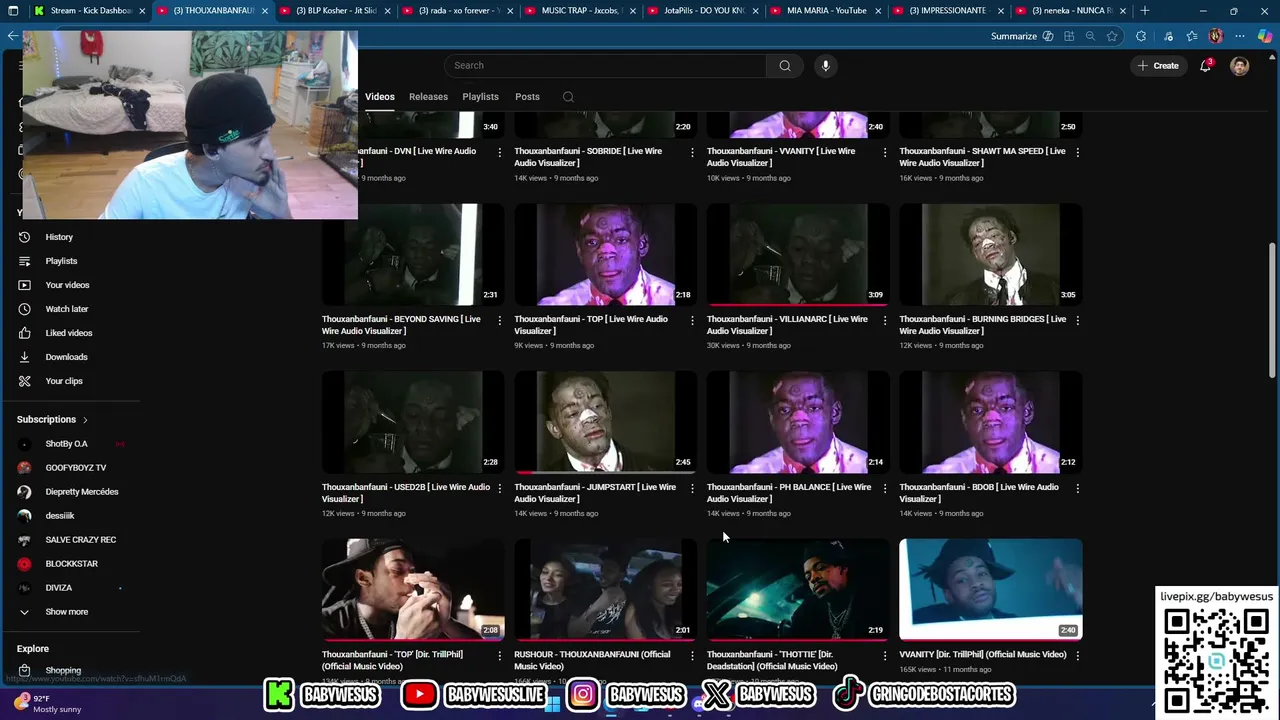Open options for BDOB video

(x=1077, y=488)
